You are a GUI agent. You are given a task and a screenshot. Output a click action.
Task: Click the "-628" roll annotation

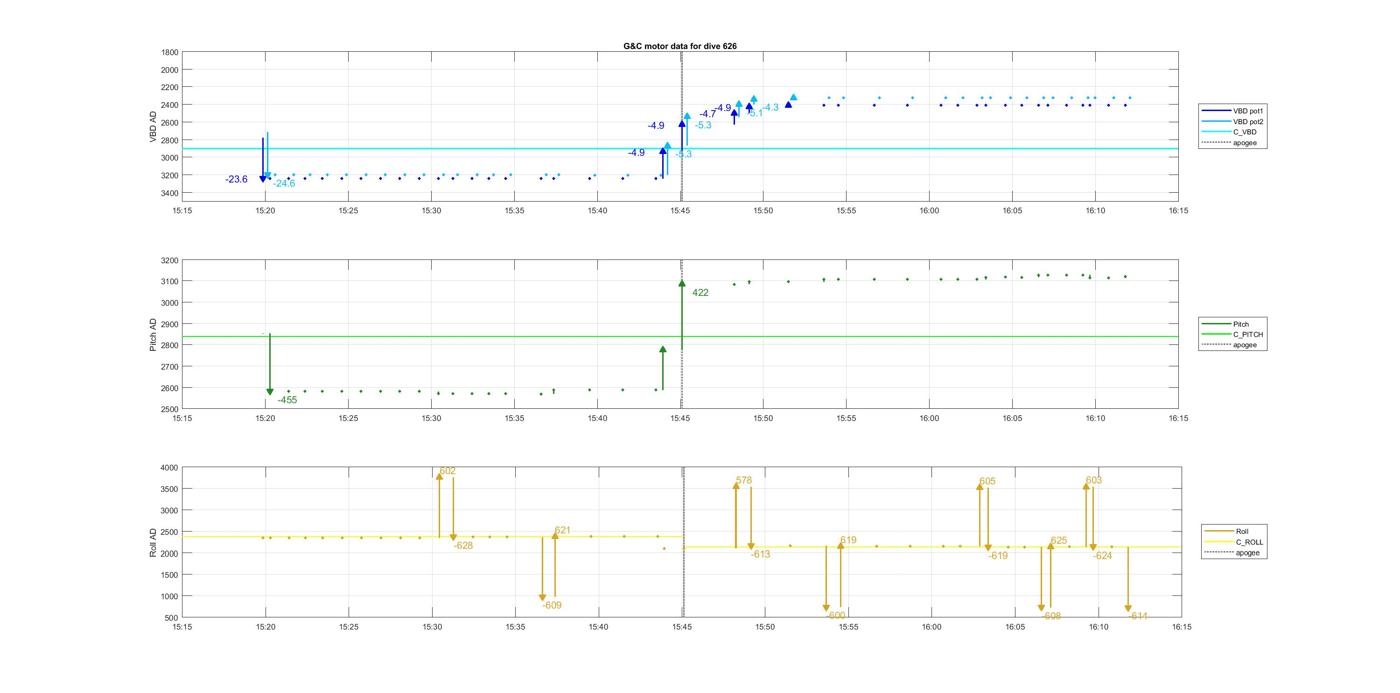coord(463,546)
